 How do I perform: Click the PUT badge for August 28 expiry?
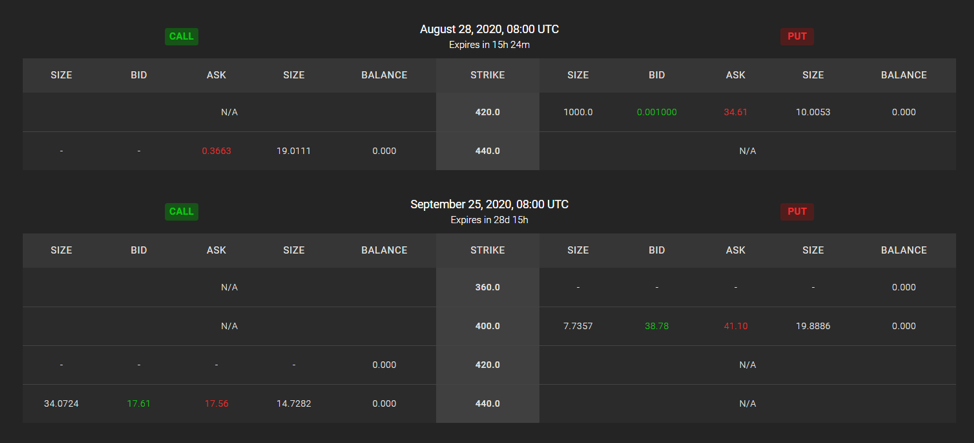coord(797,36)
